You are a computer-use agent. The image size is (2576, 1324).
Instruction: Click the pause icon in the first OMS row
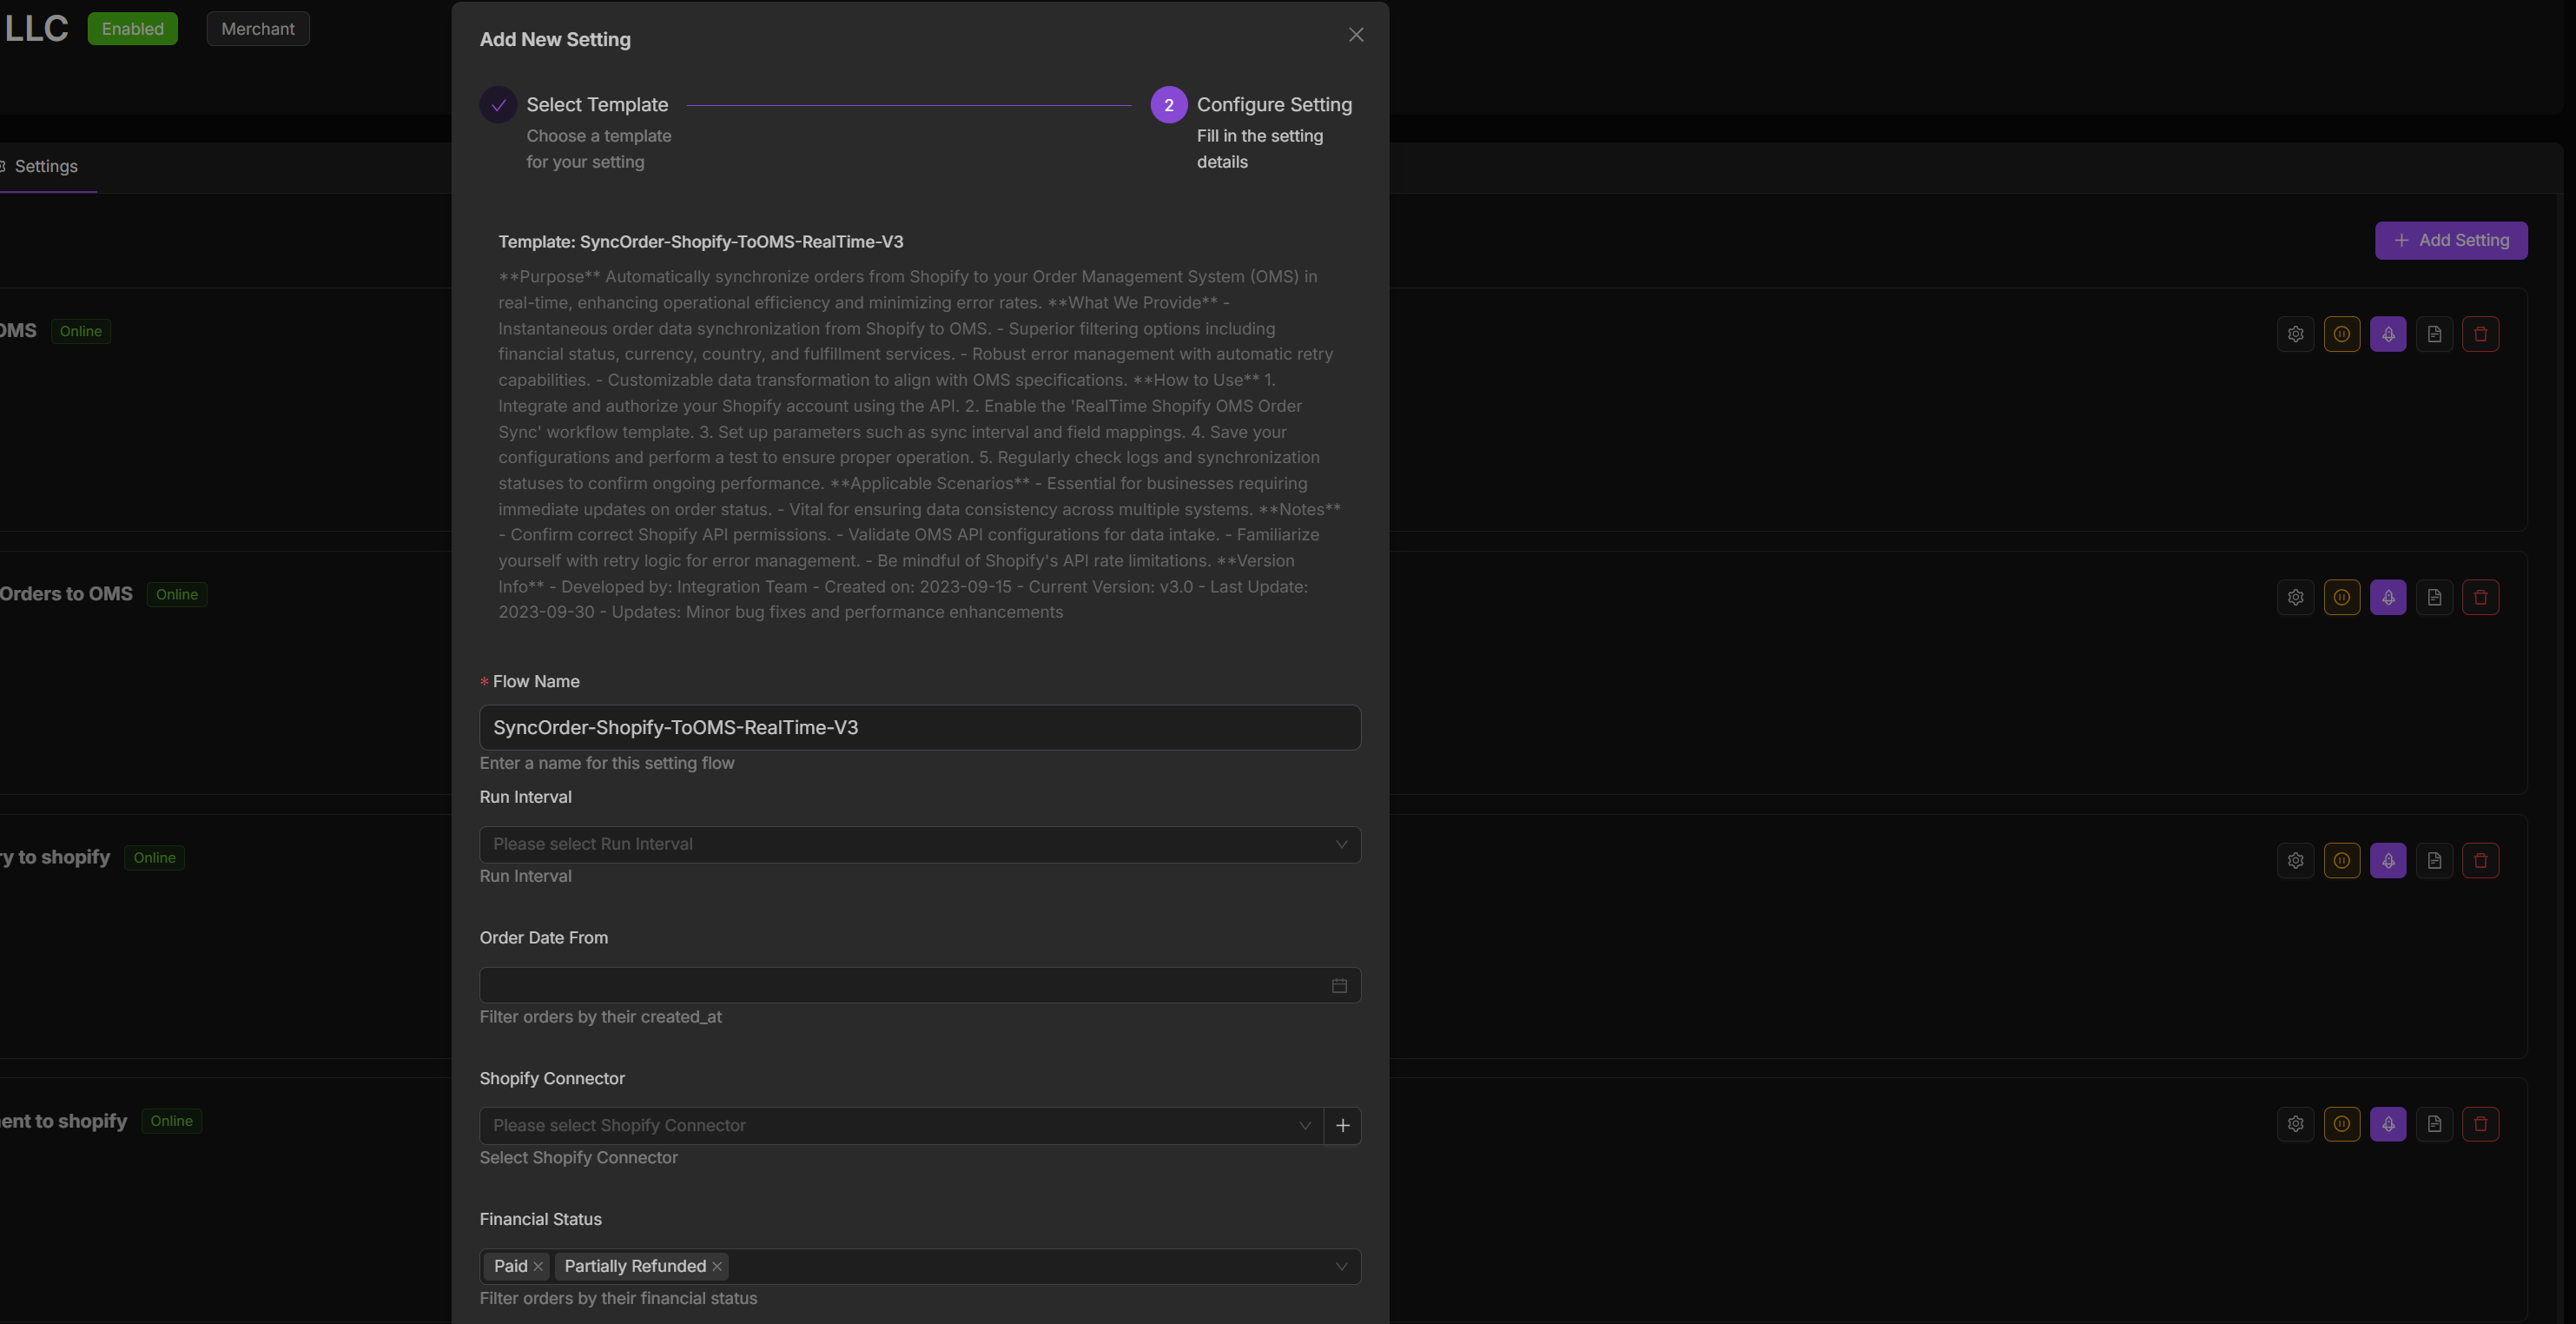click(2341, 334)
